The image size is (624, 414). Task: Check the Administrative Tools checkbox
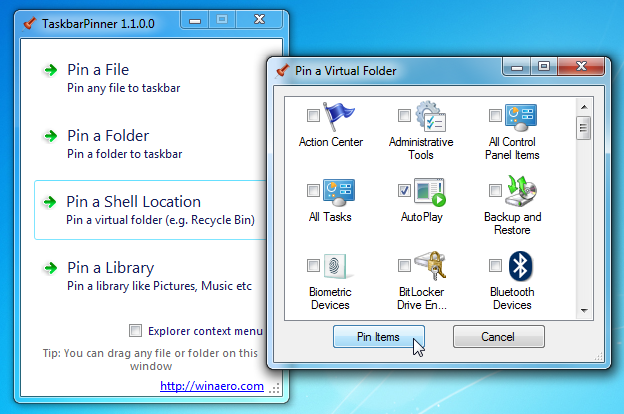pyautogui.click(x=404, y=115)
